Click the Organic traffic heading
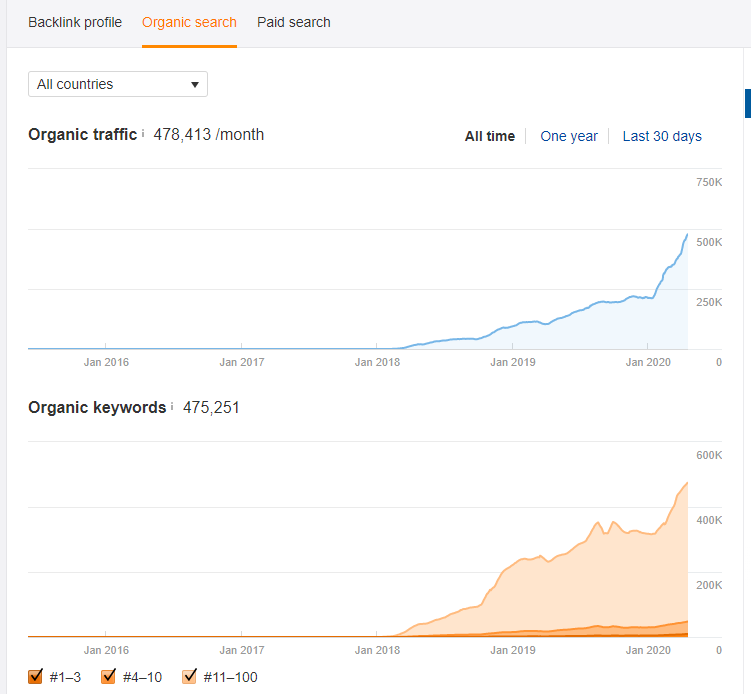Screen dimensions: 751x694 tap(82, 134)
